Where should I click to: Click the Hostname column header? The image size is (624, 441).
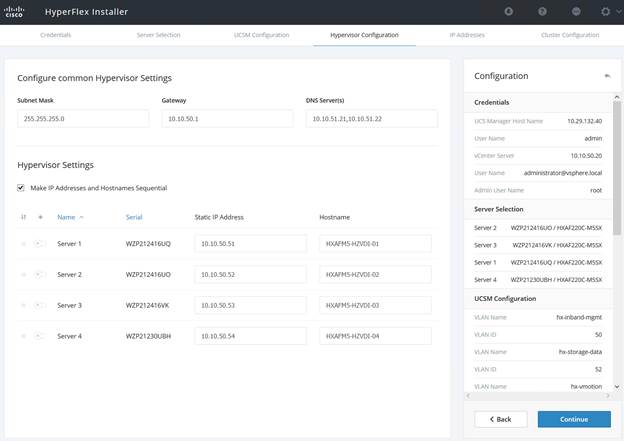pos(335,217)
